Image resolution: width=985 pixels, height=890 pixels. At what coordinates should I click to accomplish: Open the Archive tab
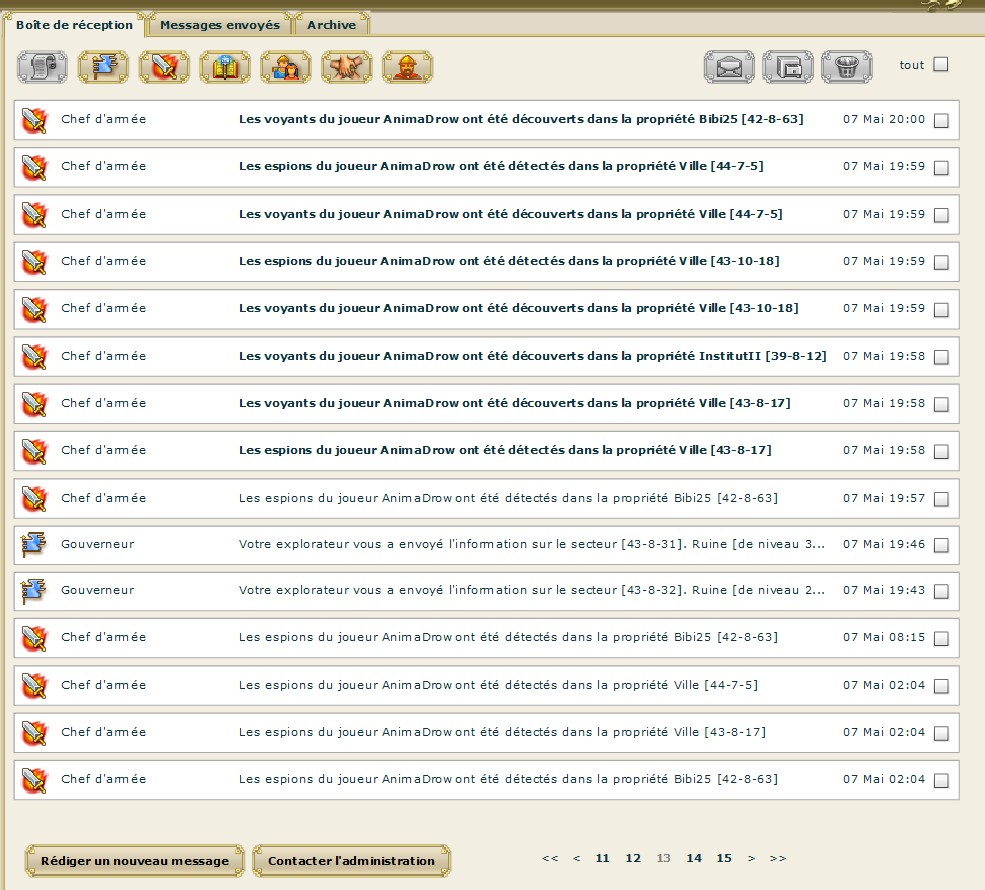point(331,25)
